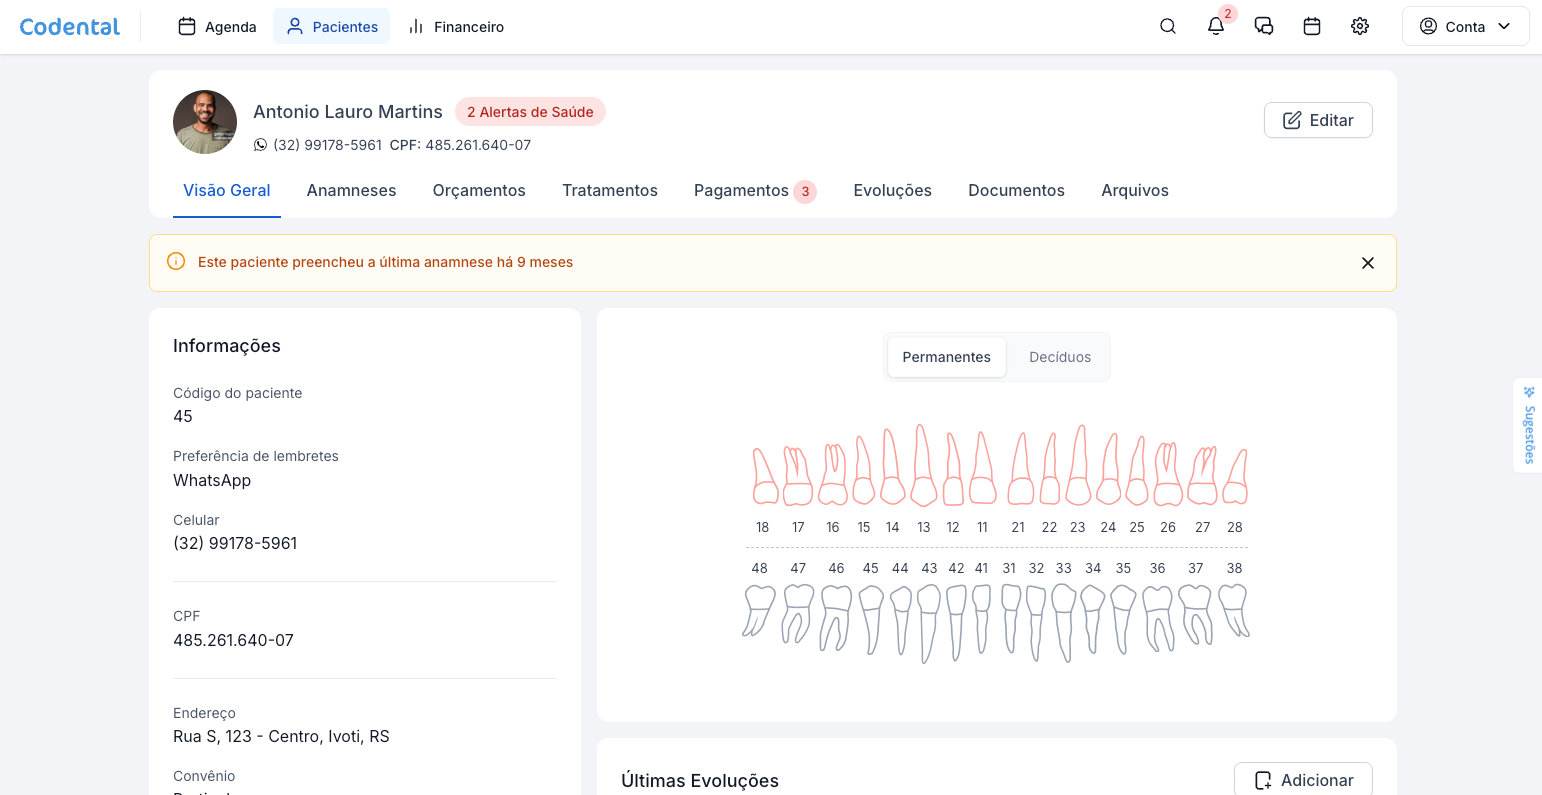Image resolution: width=1542 pixels, height=795 pixels.
Task: Dismiss the anamnese warning banner
Action: (x=1368, y=263)
